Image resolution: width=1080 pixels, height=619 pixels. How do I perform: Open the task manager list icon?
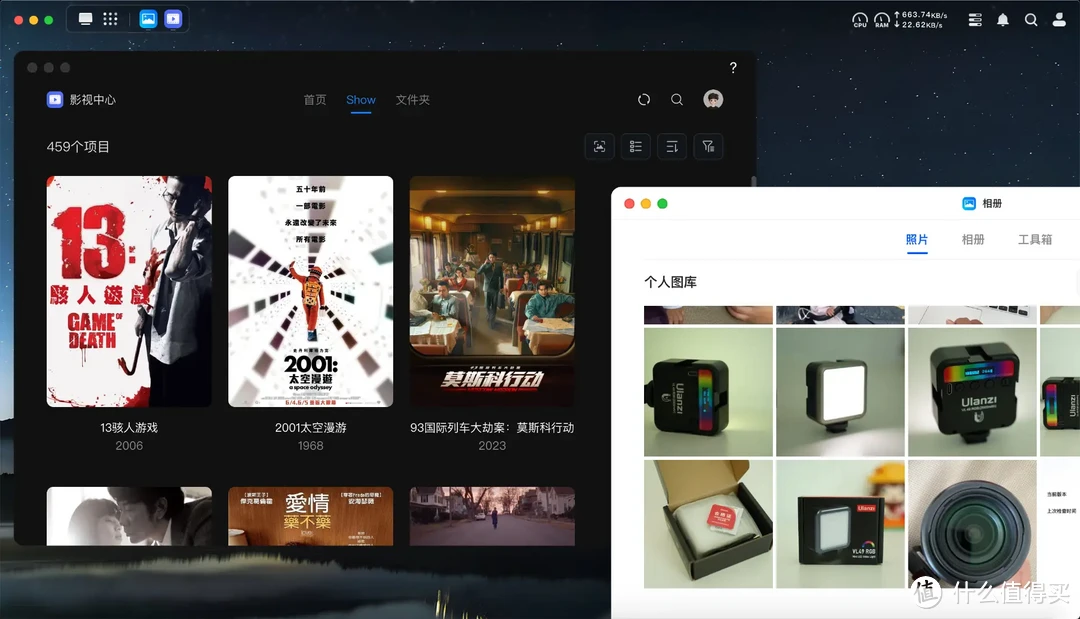(975, 20)
